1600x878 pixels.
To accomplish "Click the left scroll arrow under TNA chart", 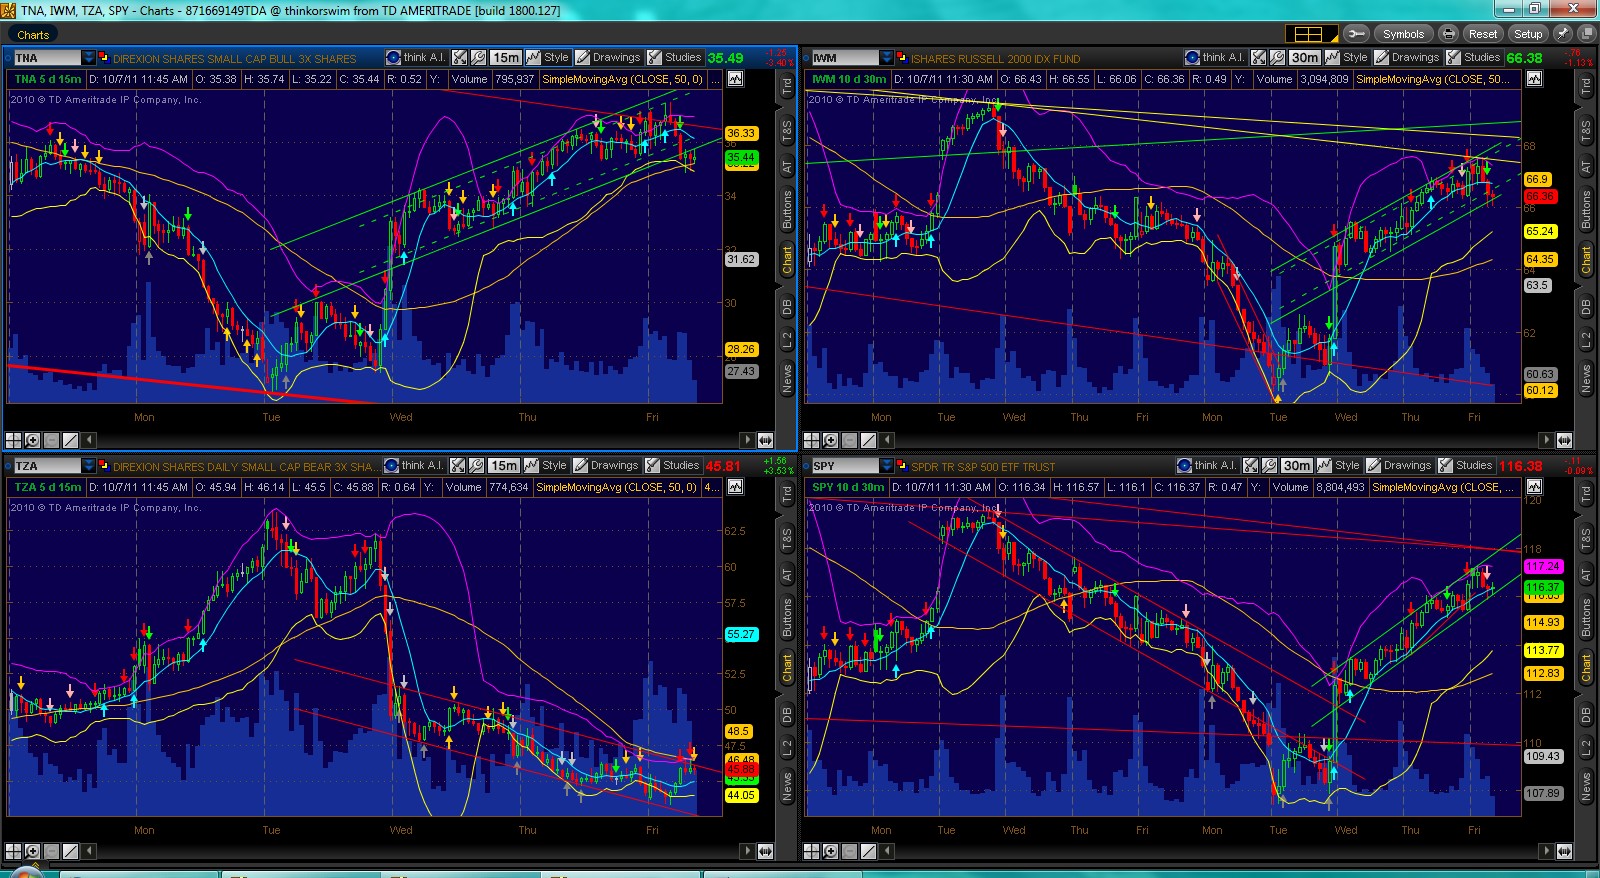I will pyautogui.click(x=89, y=440).
